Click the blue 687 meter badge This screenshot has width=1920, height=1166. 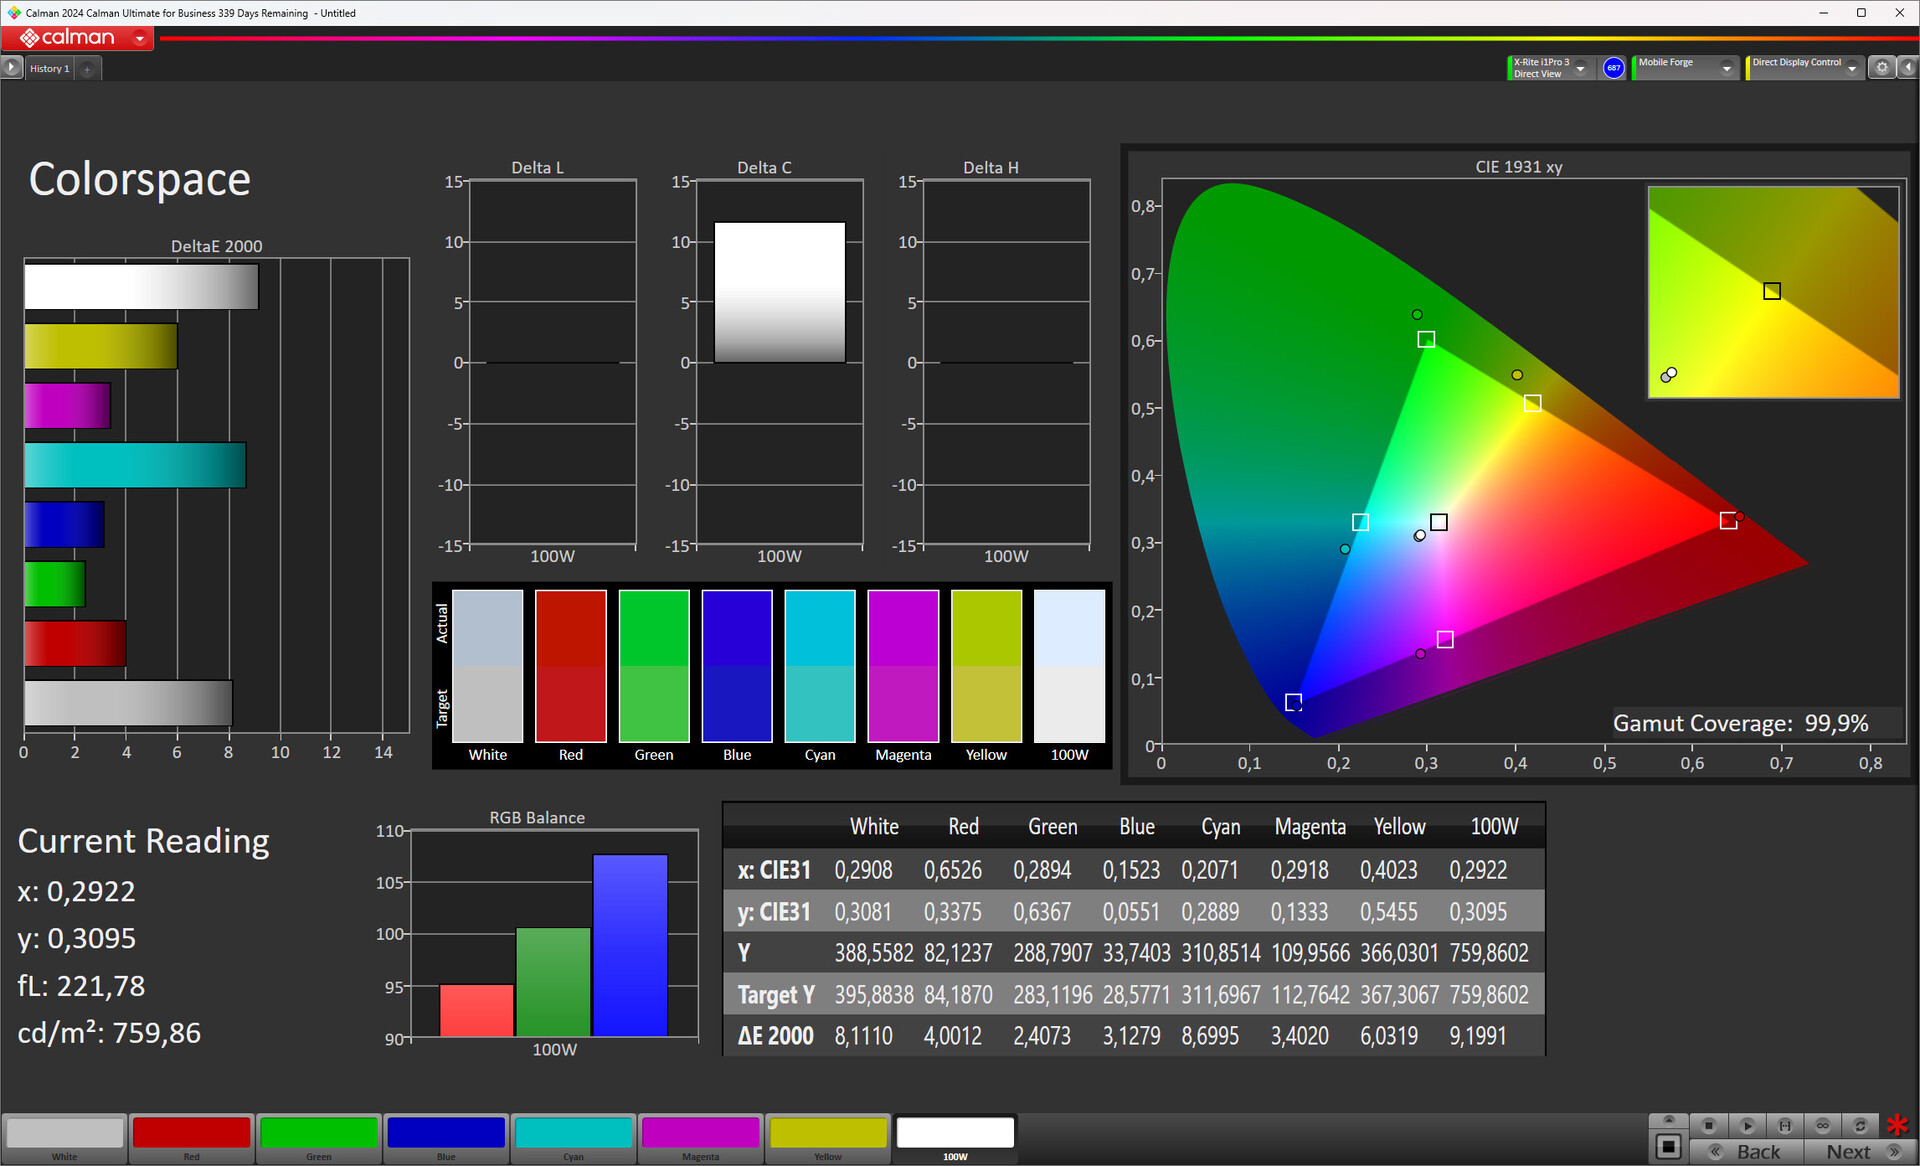pyautogui.click(x=1613, y=68)
